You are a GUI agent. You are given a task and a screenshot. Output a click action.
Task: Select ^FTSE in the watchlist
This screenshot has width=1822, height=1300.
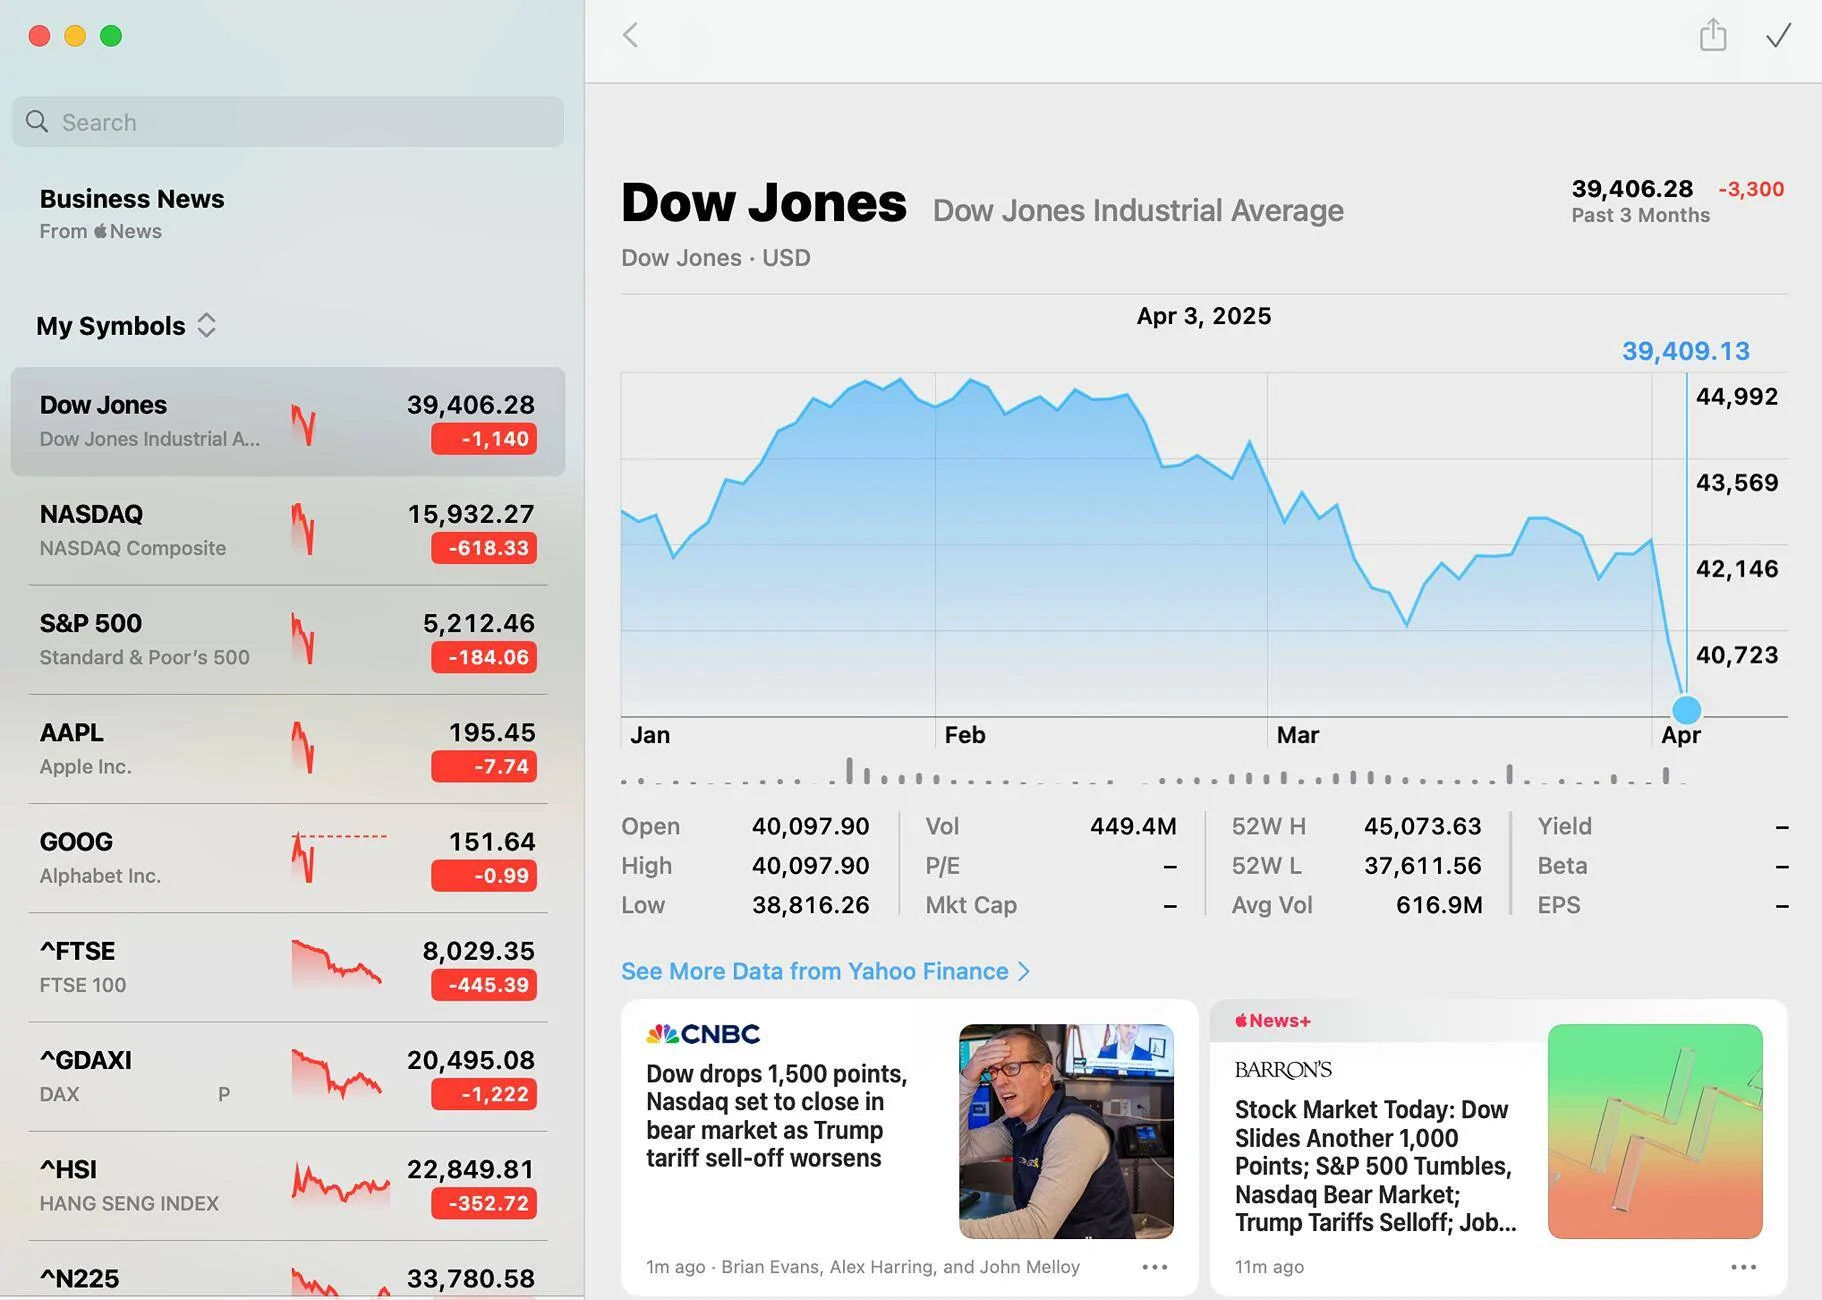click(288, 967)
